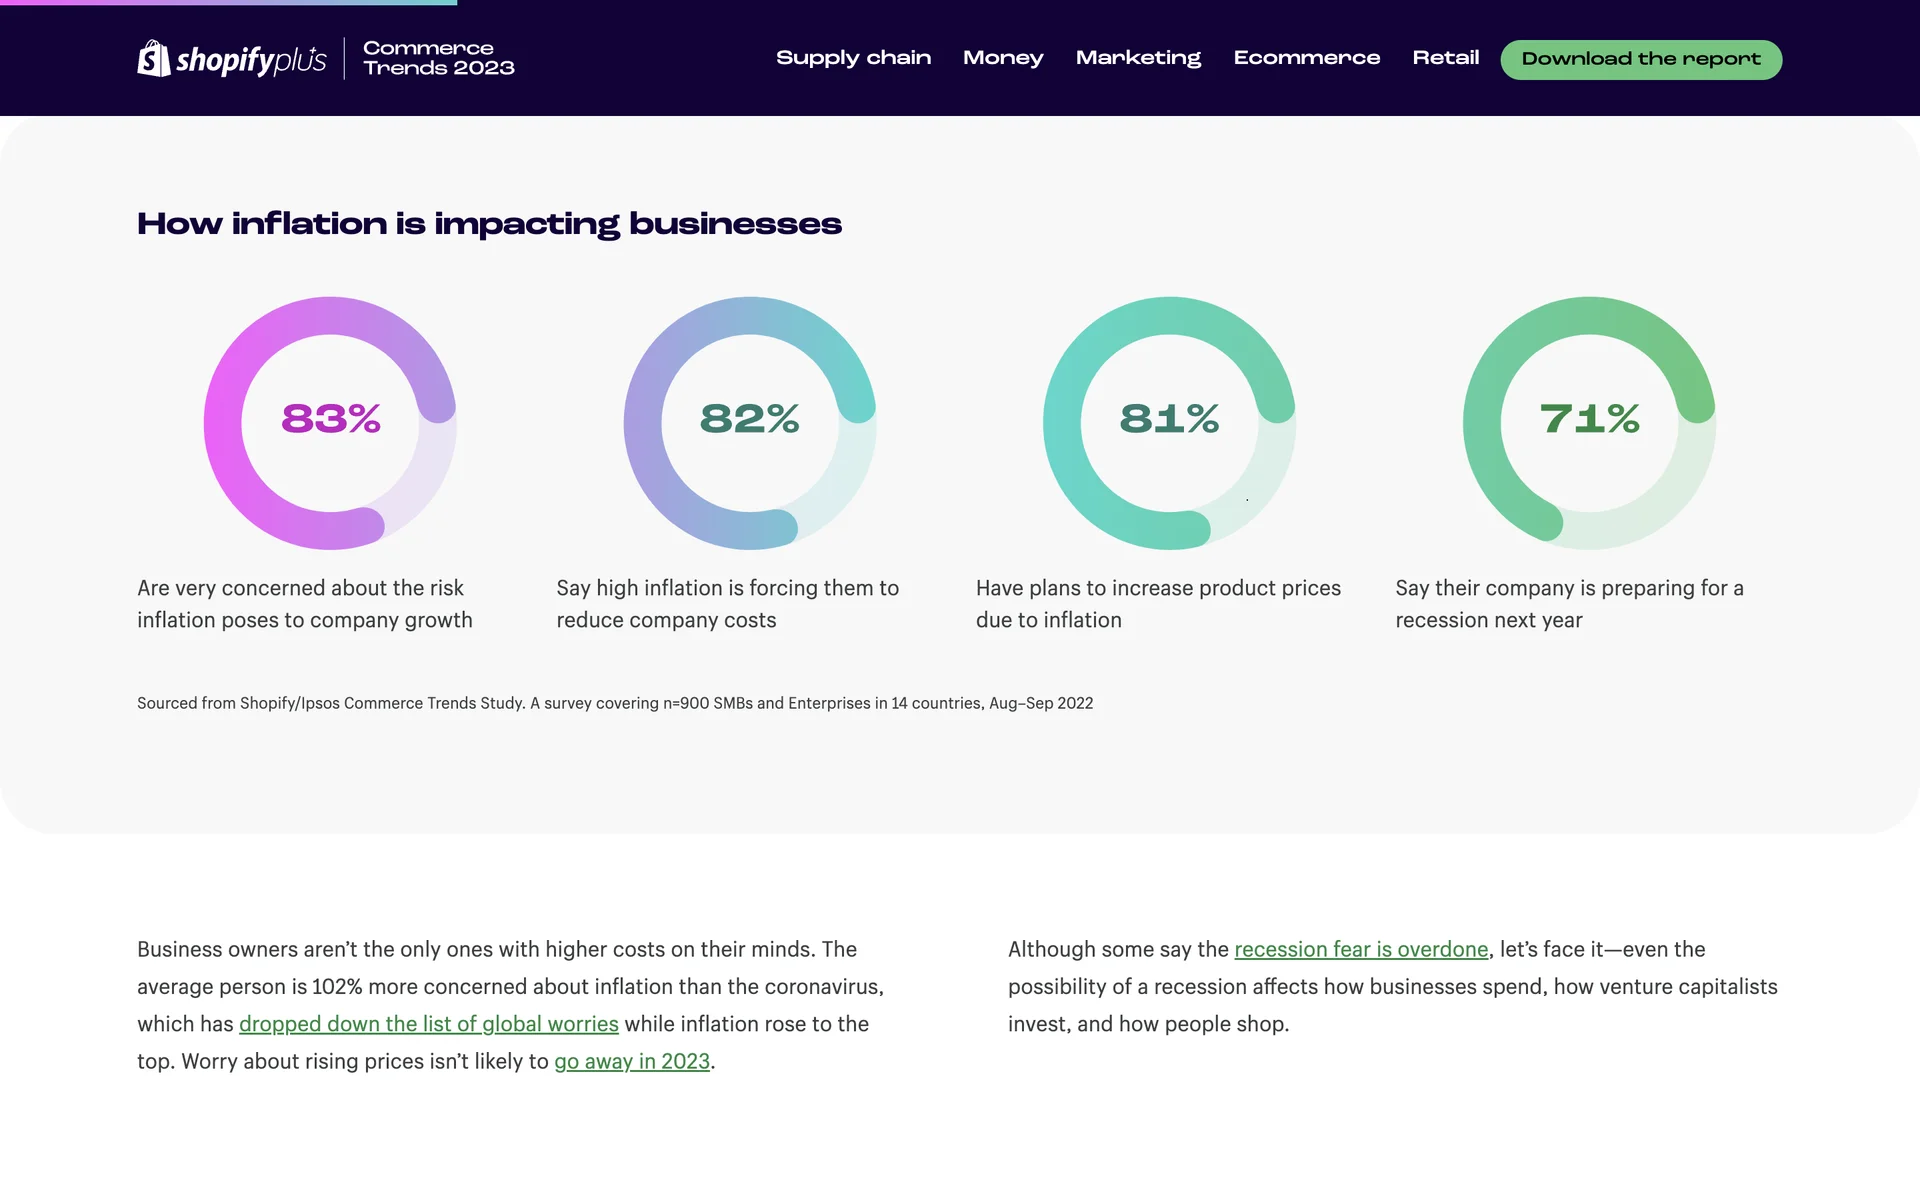1920x1200 pixels.
Task: Go to the Money section
Action: pyautogui.click(x=1003, y=58)
